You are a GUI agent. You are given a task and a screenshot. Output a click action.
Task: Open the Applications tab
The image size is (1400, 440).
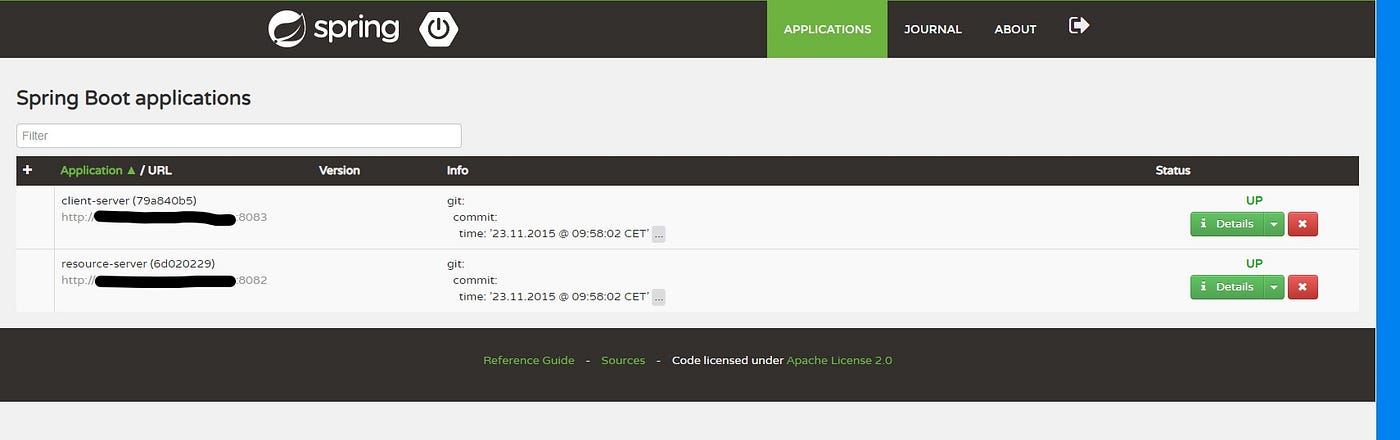[827, 29]
